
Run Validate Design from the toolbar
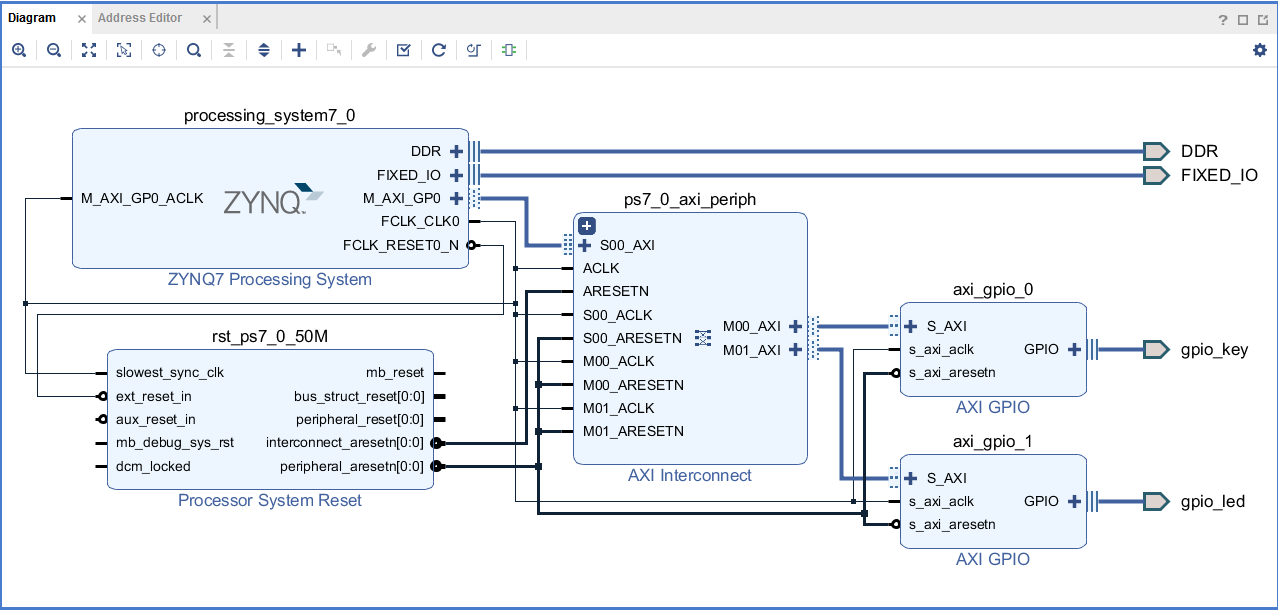(x=403, y=50)
